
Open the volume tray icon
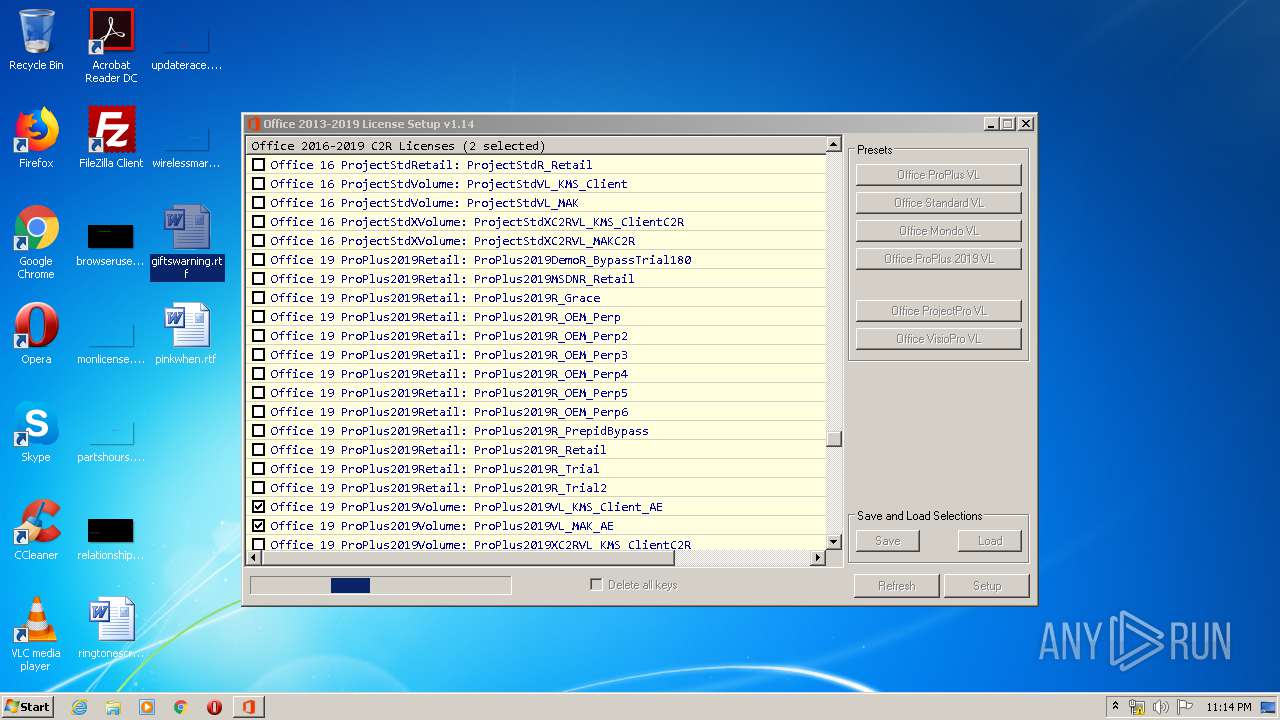(x=1161, y=707)
